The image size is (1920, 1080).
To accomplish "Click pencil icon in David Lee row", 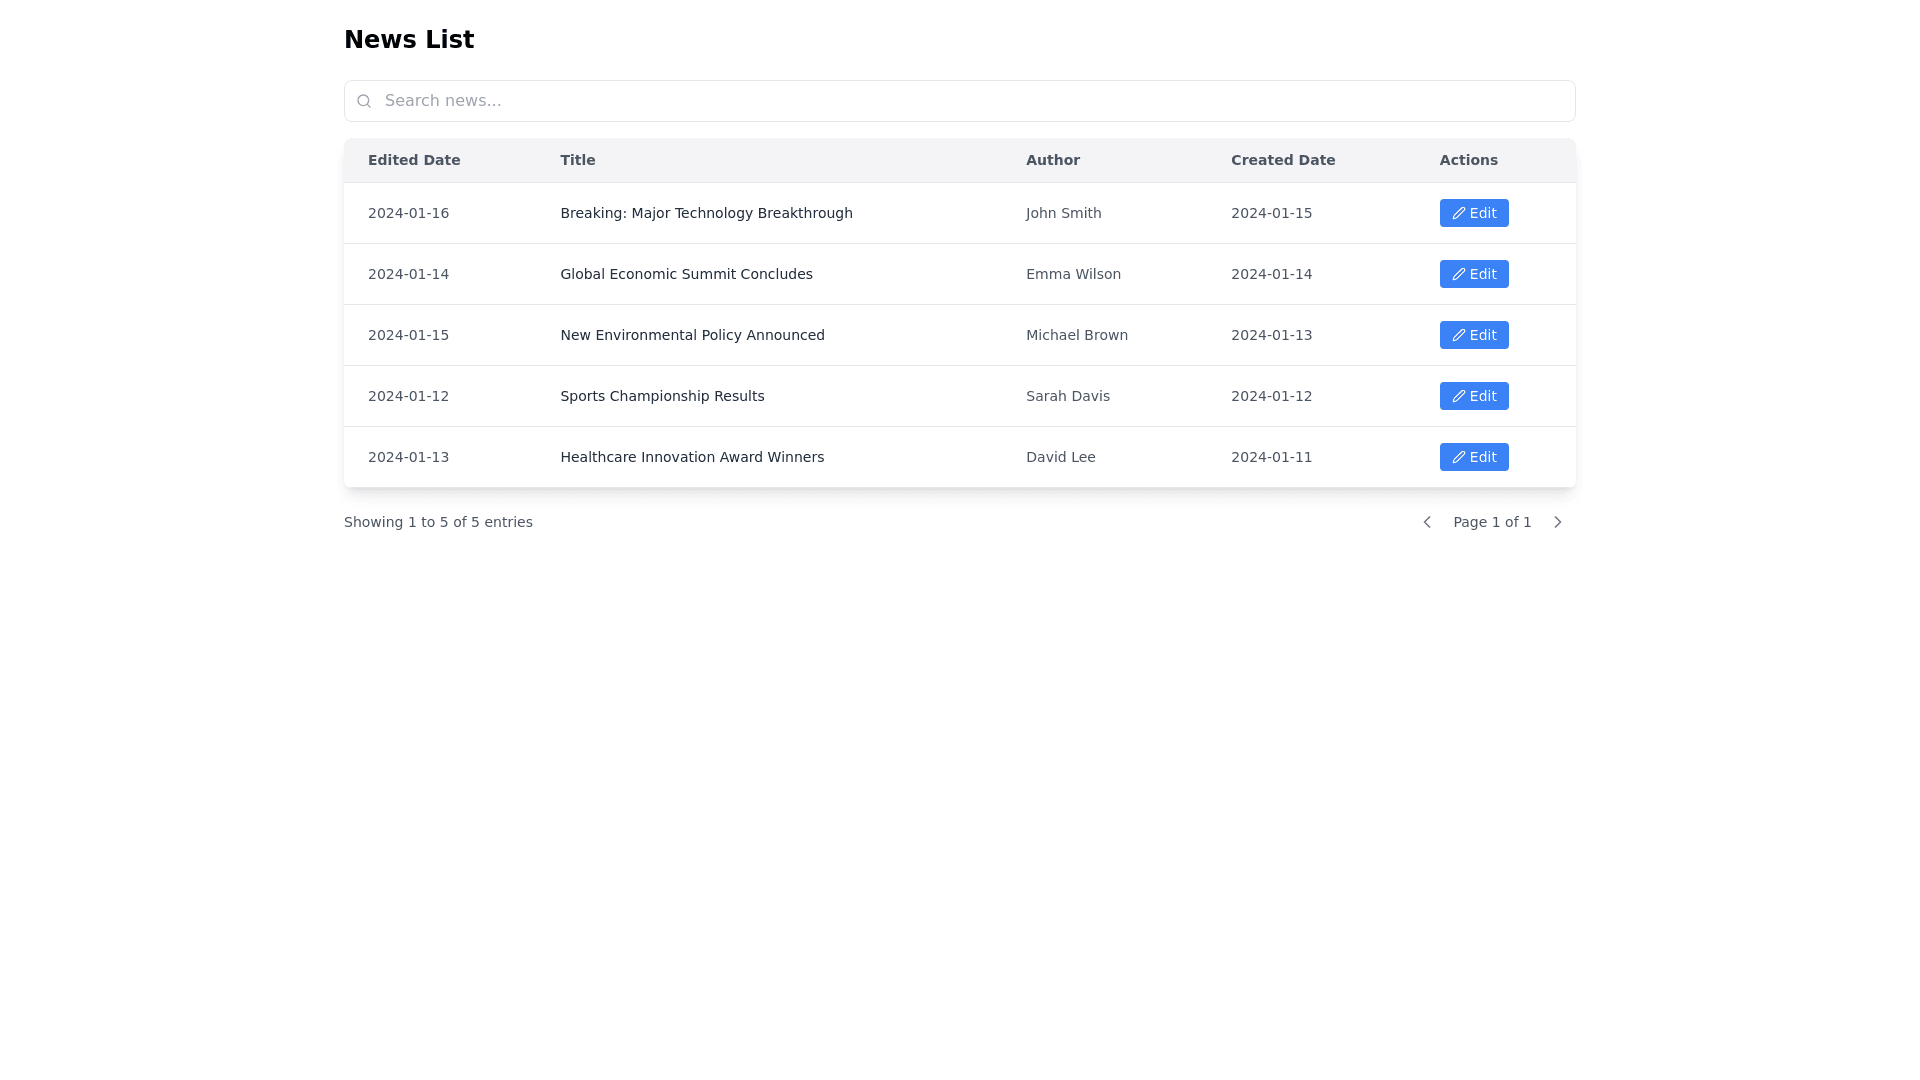I will pos(1459,457).
